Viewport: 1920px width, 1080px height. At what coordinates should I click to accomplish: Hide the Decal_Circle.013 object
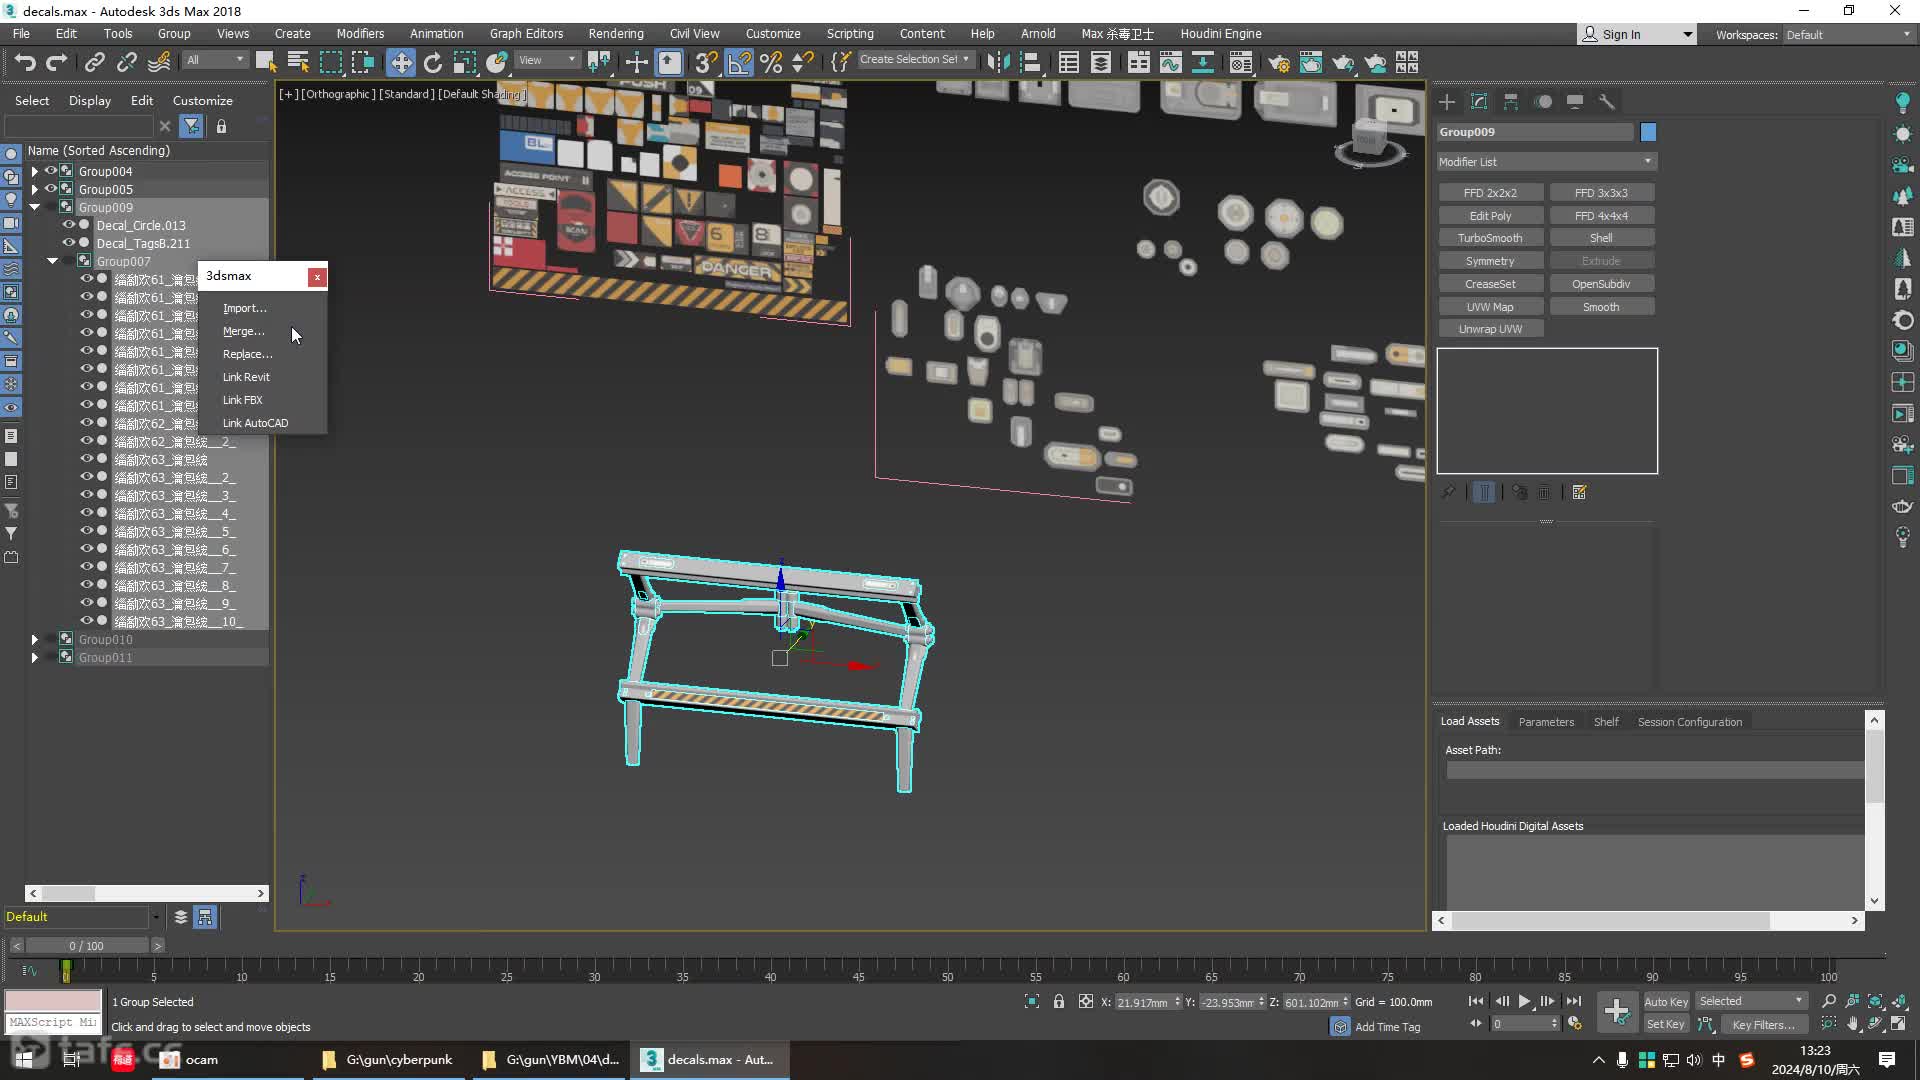[x=69, y=225]
